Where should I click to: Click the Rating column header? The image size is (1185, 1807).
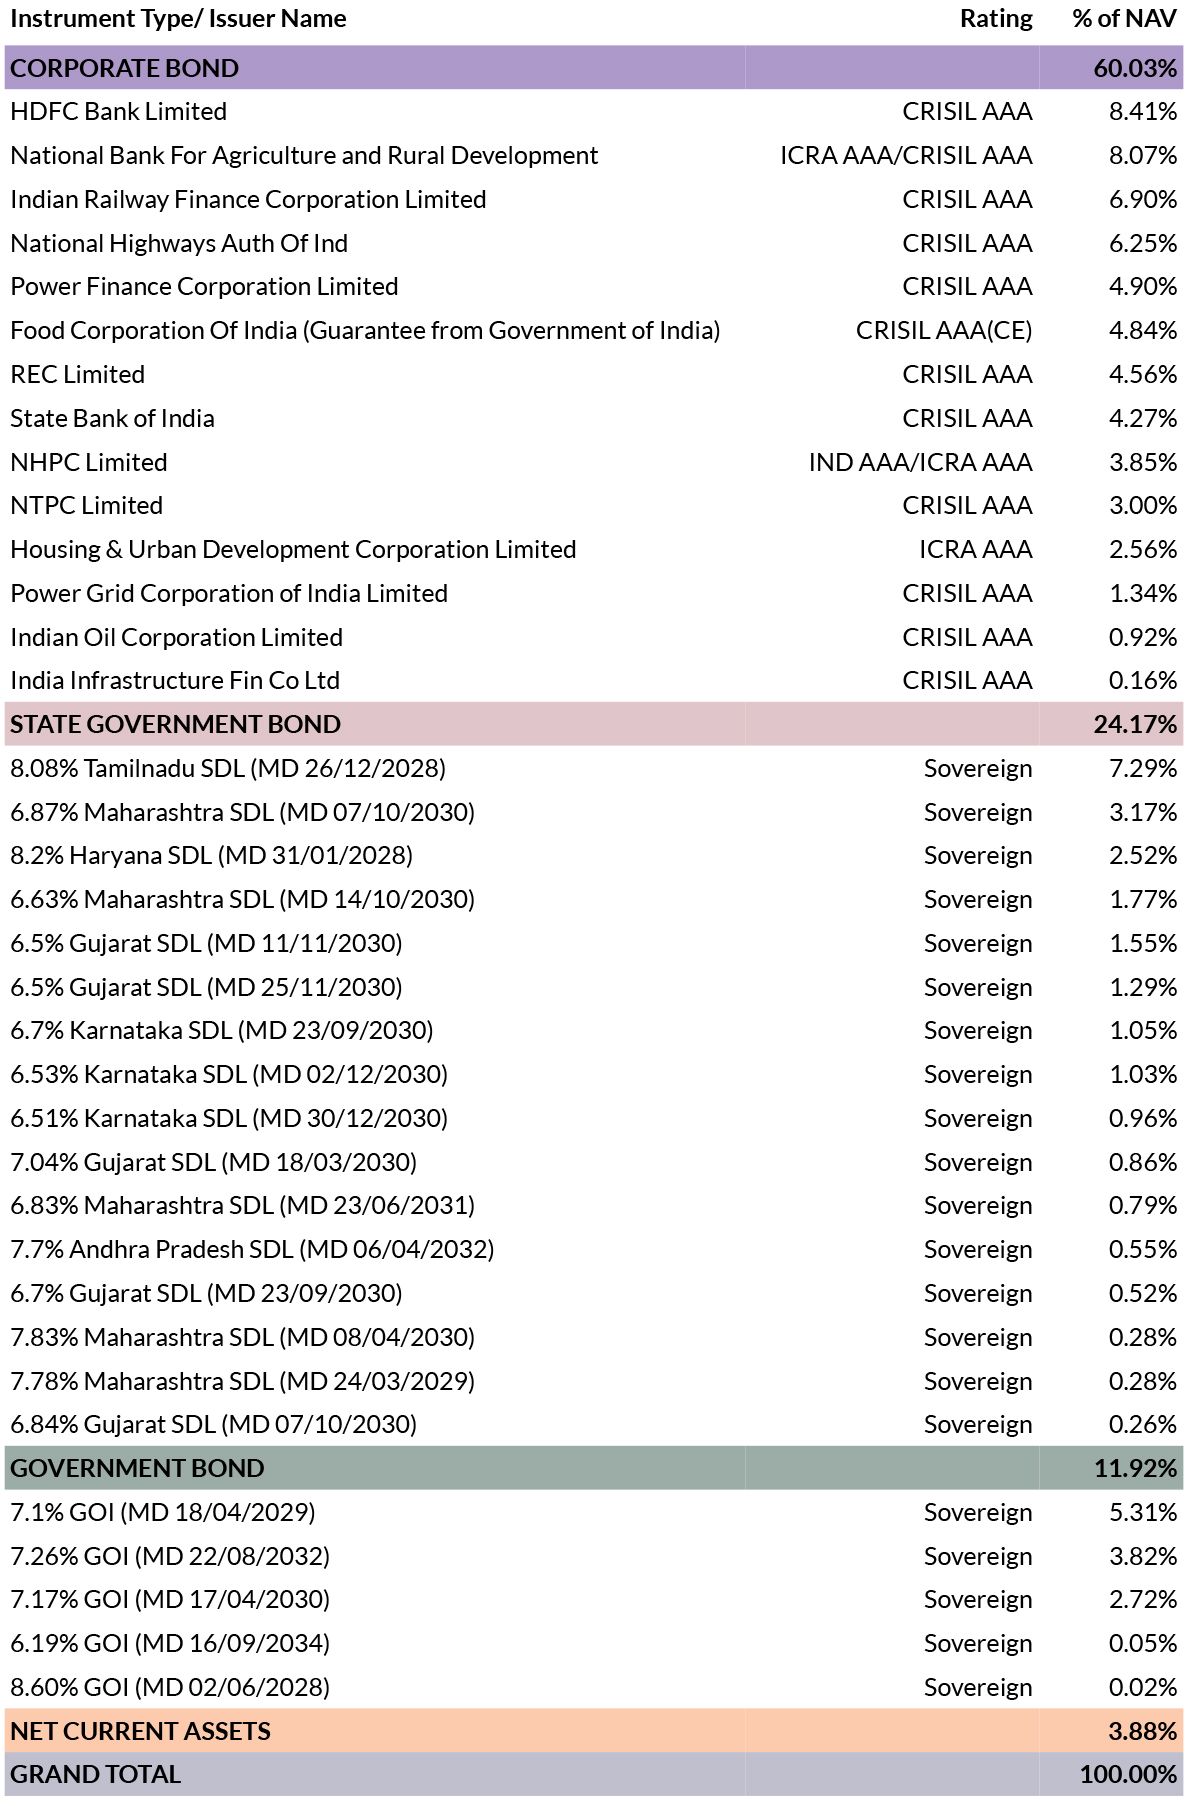(x=995, y=19)
